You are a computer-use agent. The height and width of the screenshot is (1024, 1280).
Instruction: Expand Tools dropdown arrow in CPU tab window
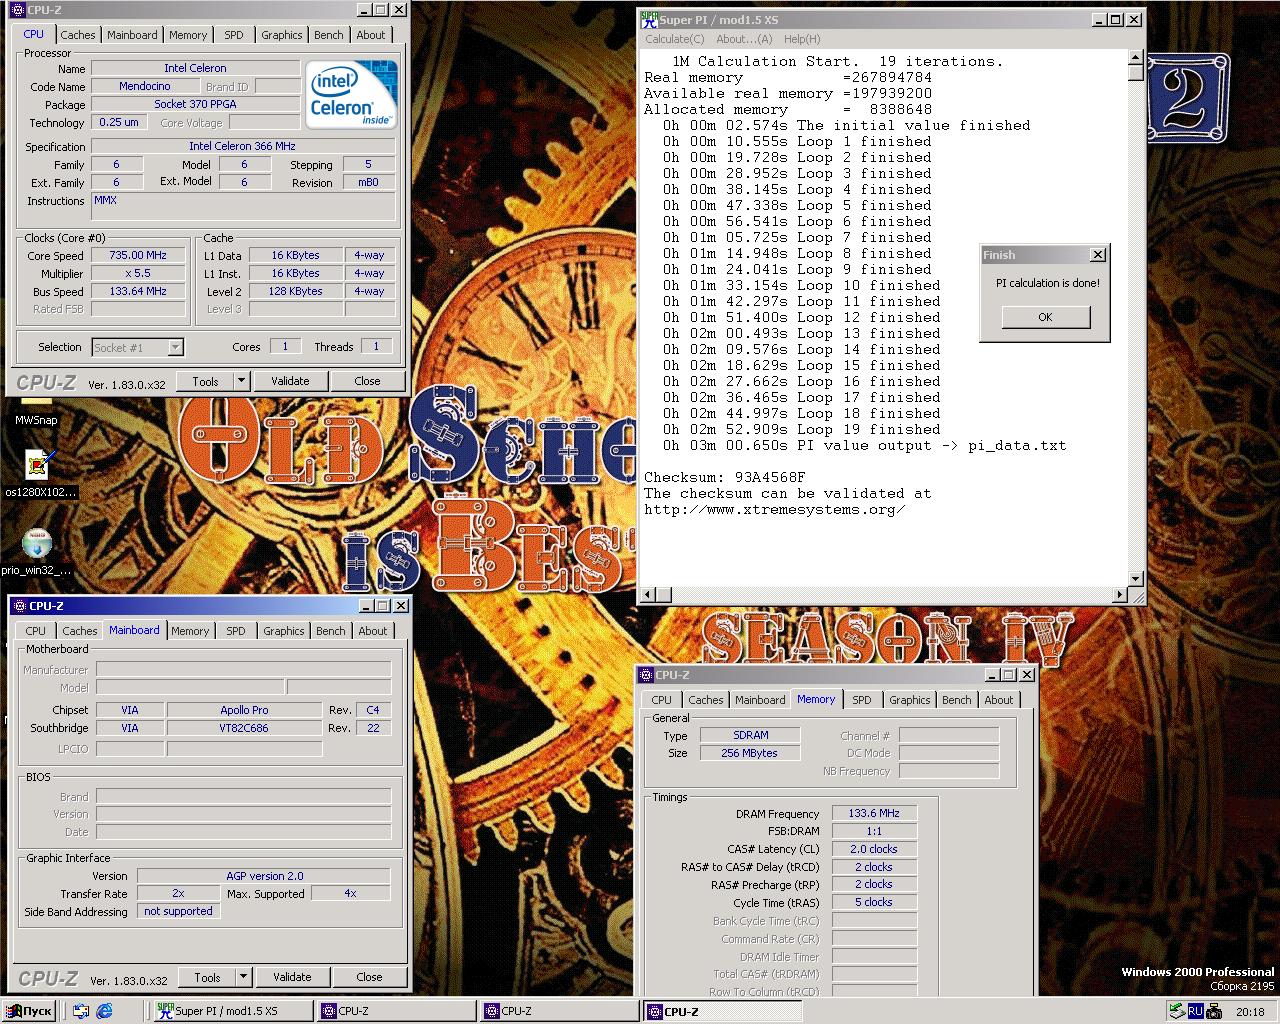click(241, 381)
